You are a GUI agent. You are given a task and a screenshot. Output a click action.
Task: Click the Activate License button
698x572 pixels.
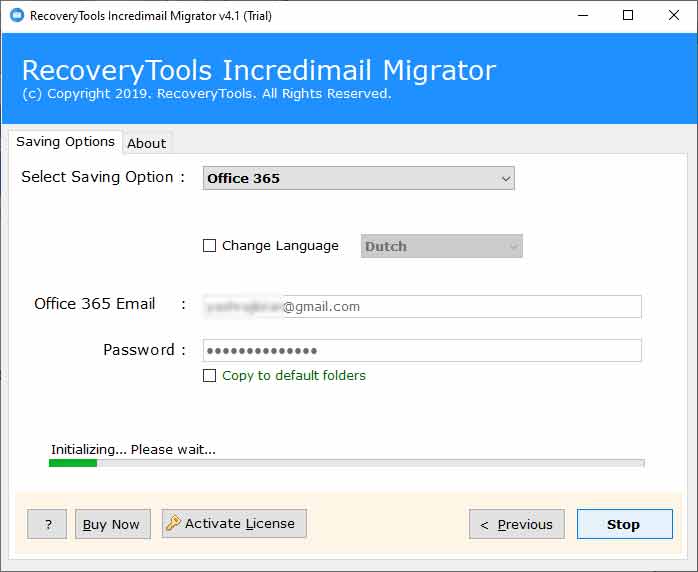tap(235, 523)
